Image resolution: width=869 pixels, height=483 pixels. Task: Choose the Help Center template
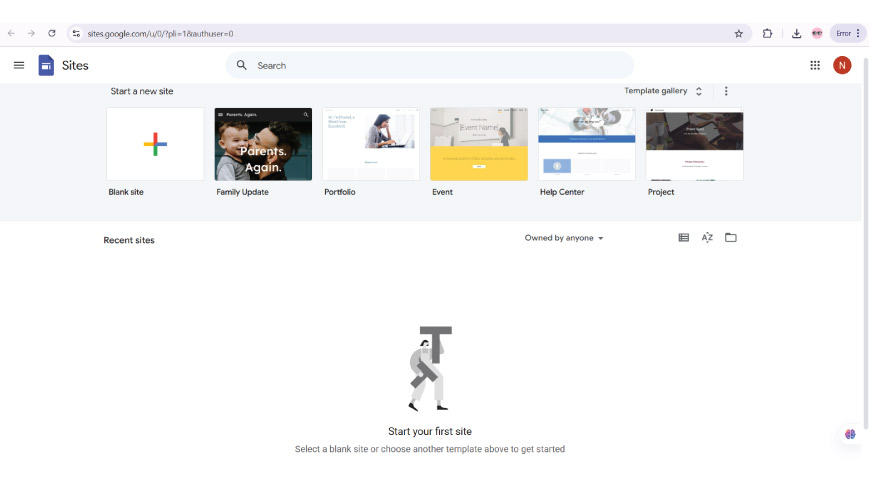pos(587,144)
